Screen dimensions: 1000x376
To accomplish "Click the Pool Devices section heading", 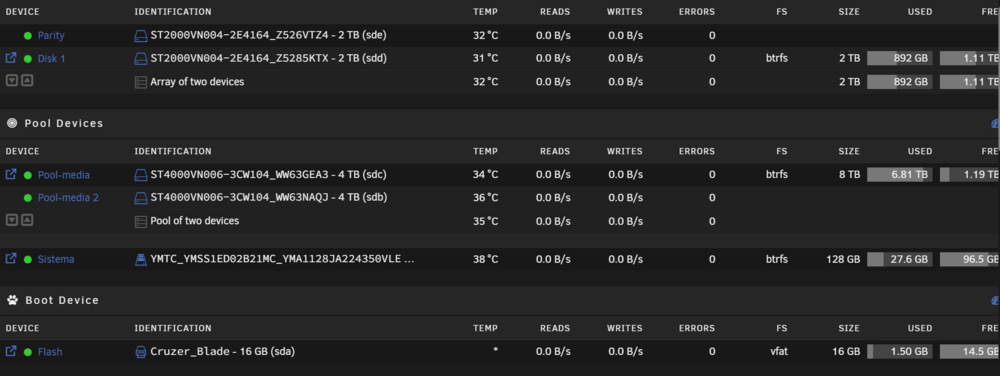I will [x=64, y=123].
